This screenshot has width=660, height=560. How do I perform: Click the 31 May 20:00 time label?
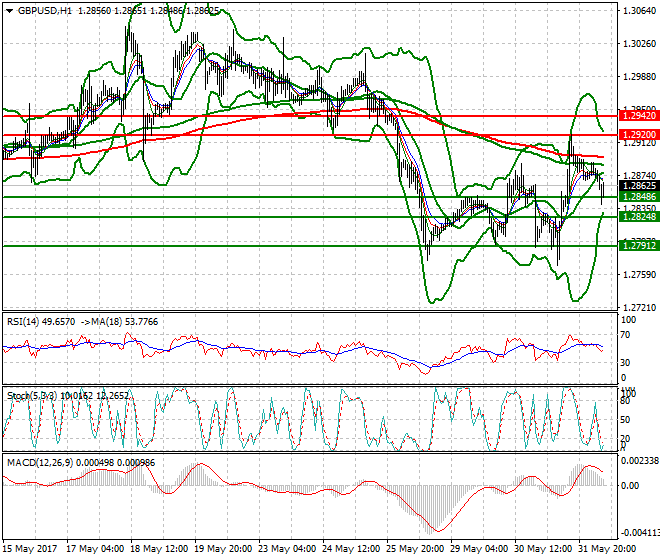pyautogui.click(x=607, y=549)
